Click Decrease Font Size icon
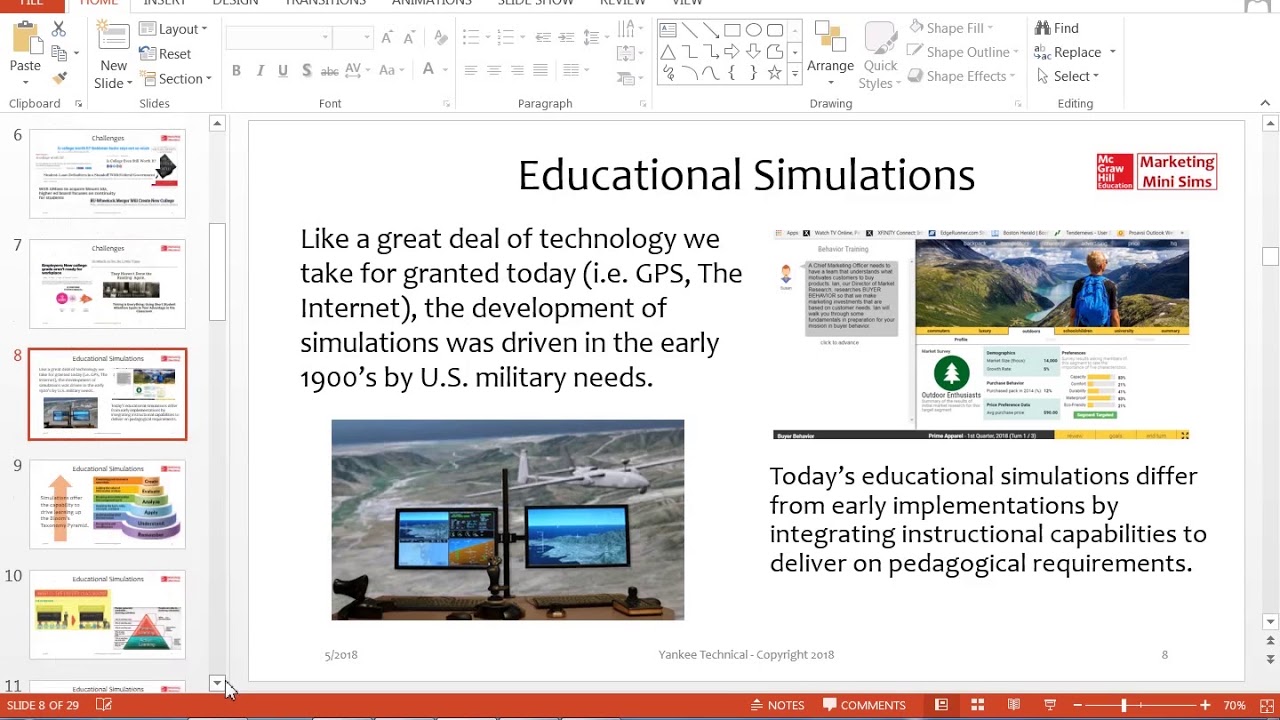The image size is (1280, 720). [x=409, y=38]
